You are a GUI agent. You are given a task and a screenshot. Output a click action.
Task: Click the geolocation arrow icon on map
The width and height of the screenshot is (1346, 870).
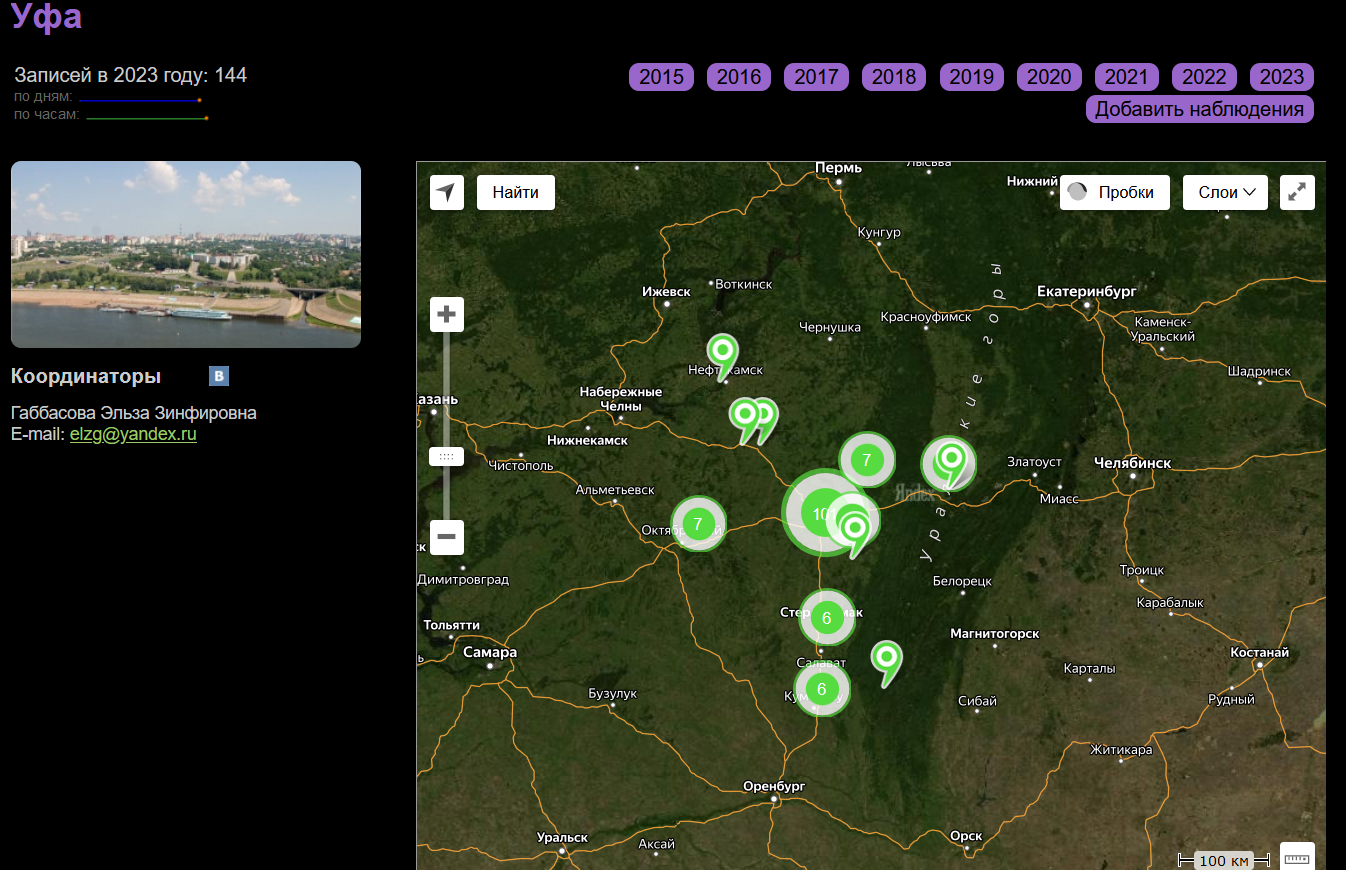[x=447, y=192]
